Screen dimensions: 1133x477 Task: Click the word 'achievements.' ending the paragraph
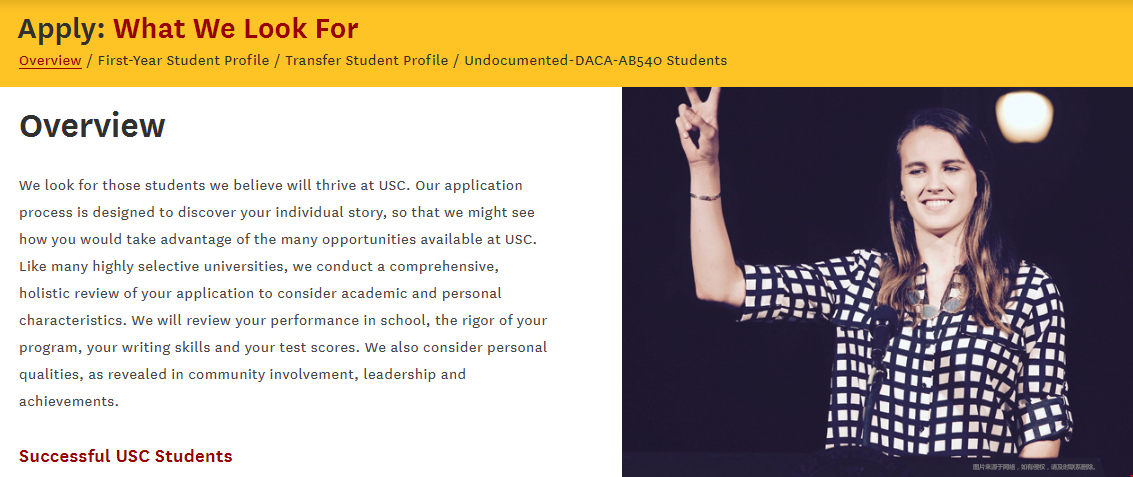point(69,401)
